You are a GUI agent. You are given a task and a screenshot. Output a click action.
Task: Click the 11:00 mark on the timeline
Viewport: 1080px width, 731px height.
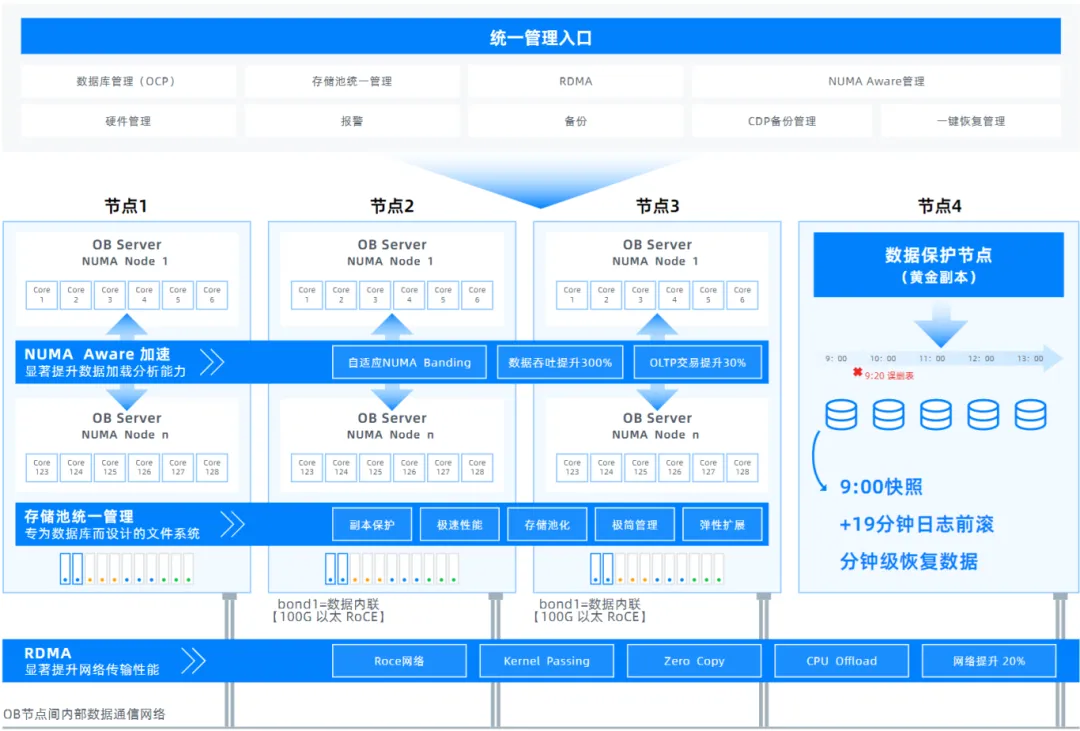pos(932,358)
